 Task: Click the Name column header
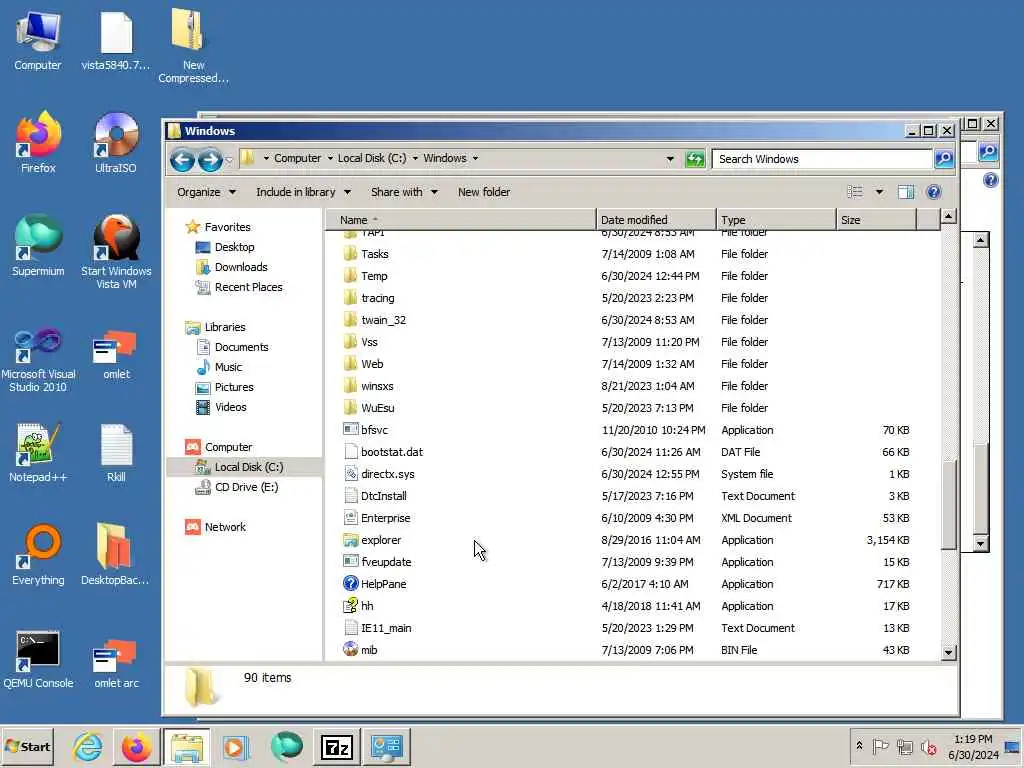tap(461, 220)
